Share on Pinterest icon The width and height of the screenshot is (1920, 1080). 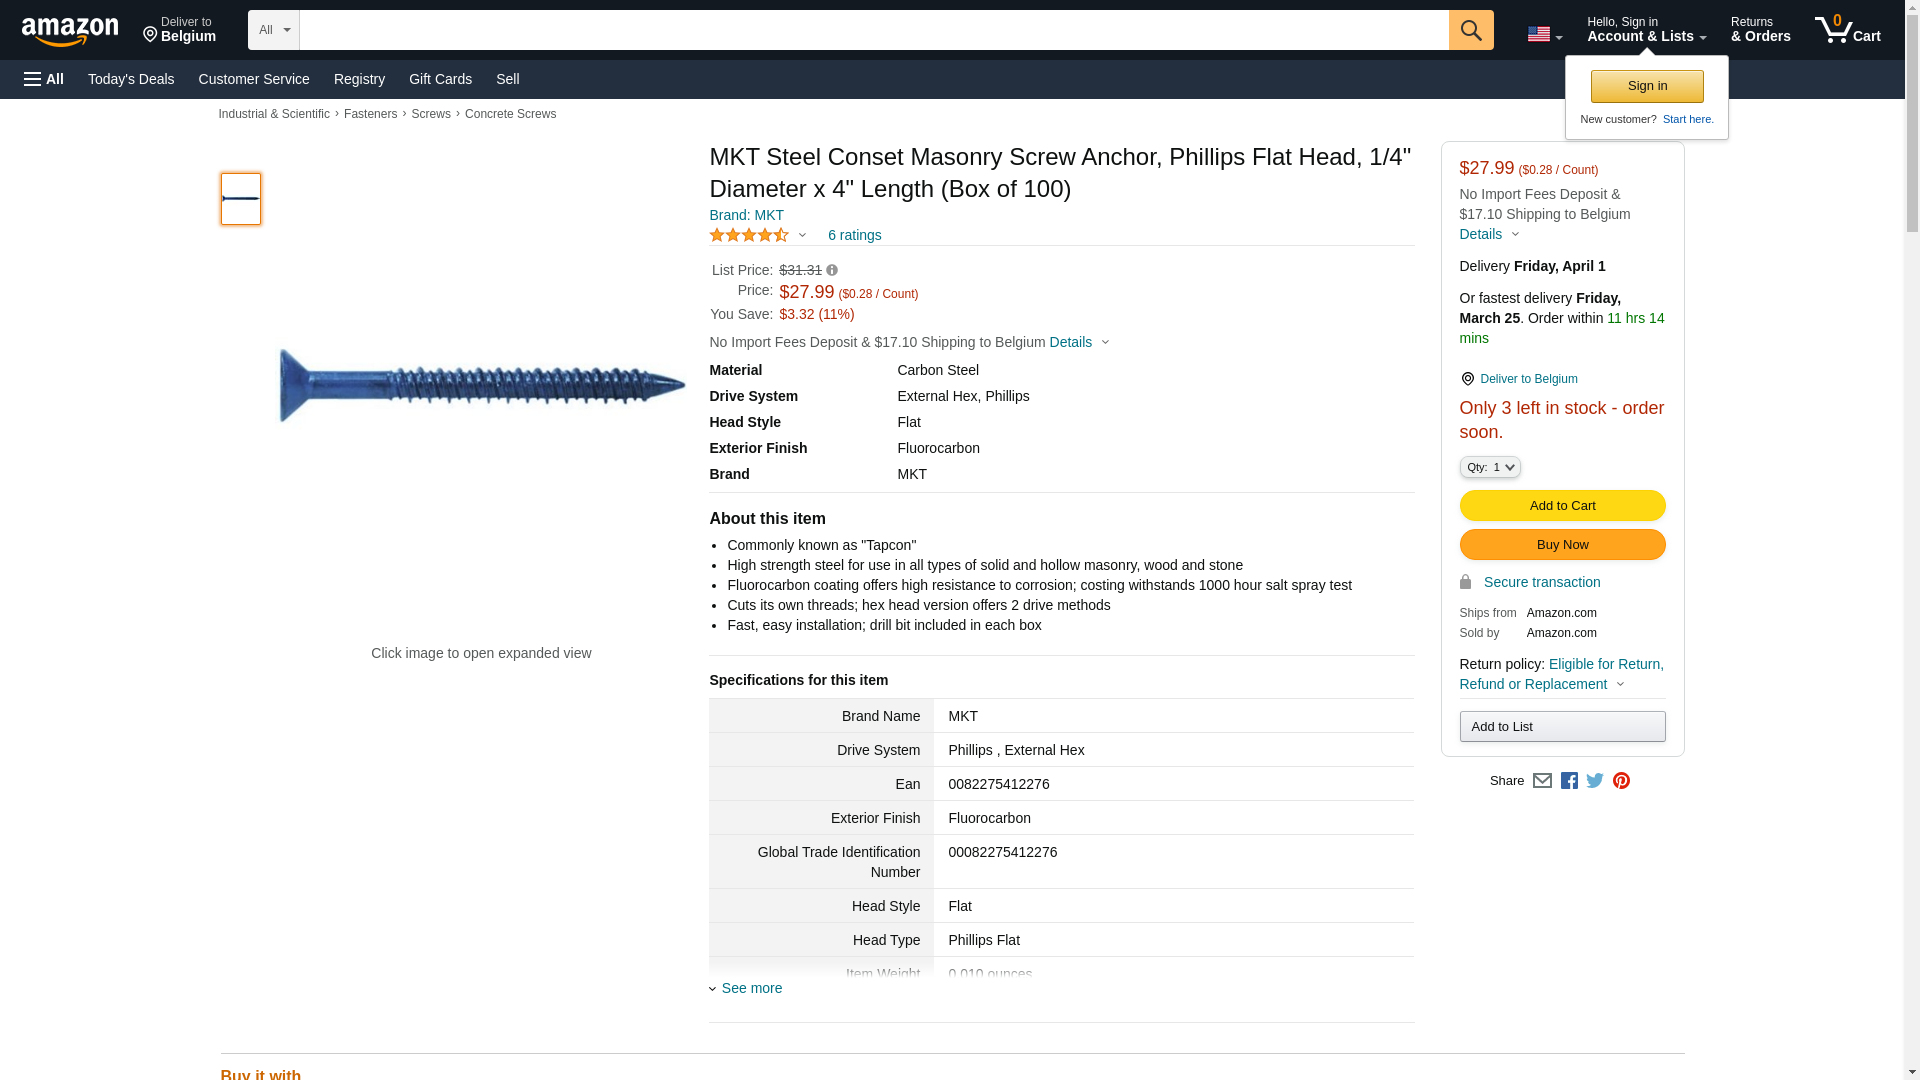pos(1621,781)
